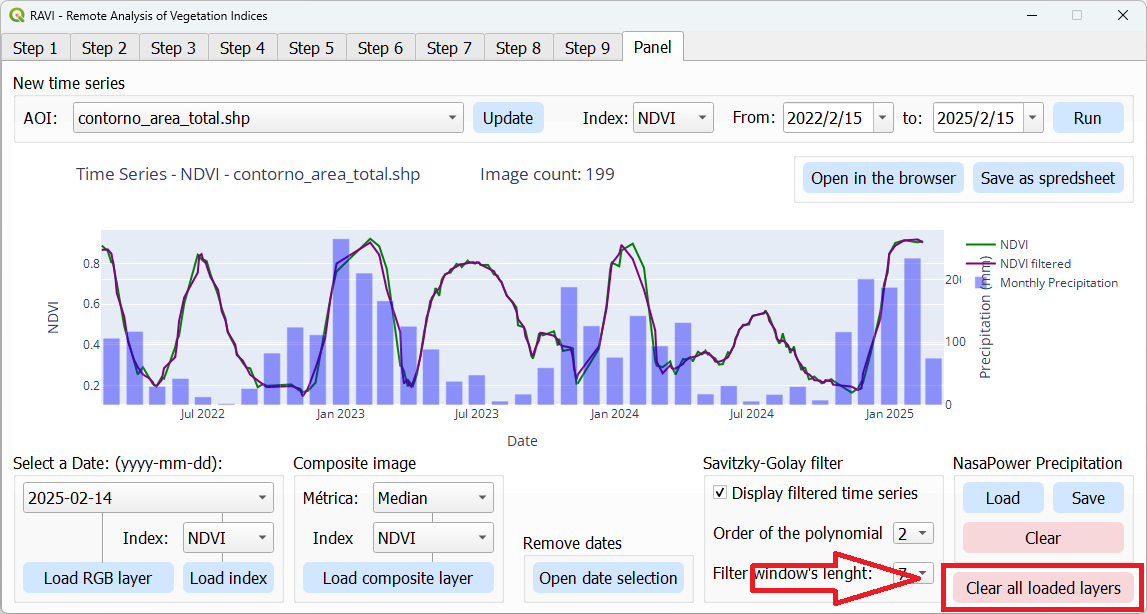Switch to the Step 1 tab
The width and height of the screenshot is (1147, 614).
click(35, 48)
